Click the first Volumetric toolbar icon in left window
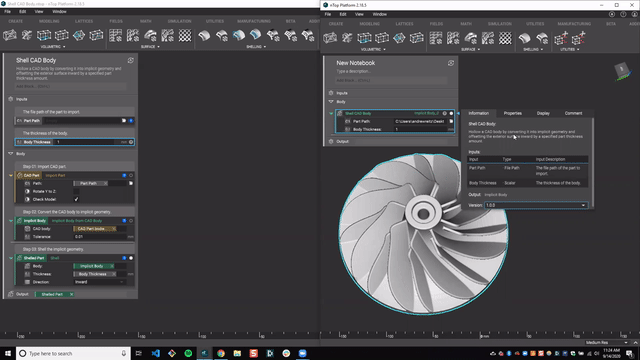 10,36
